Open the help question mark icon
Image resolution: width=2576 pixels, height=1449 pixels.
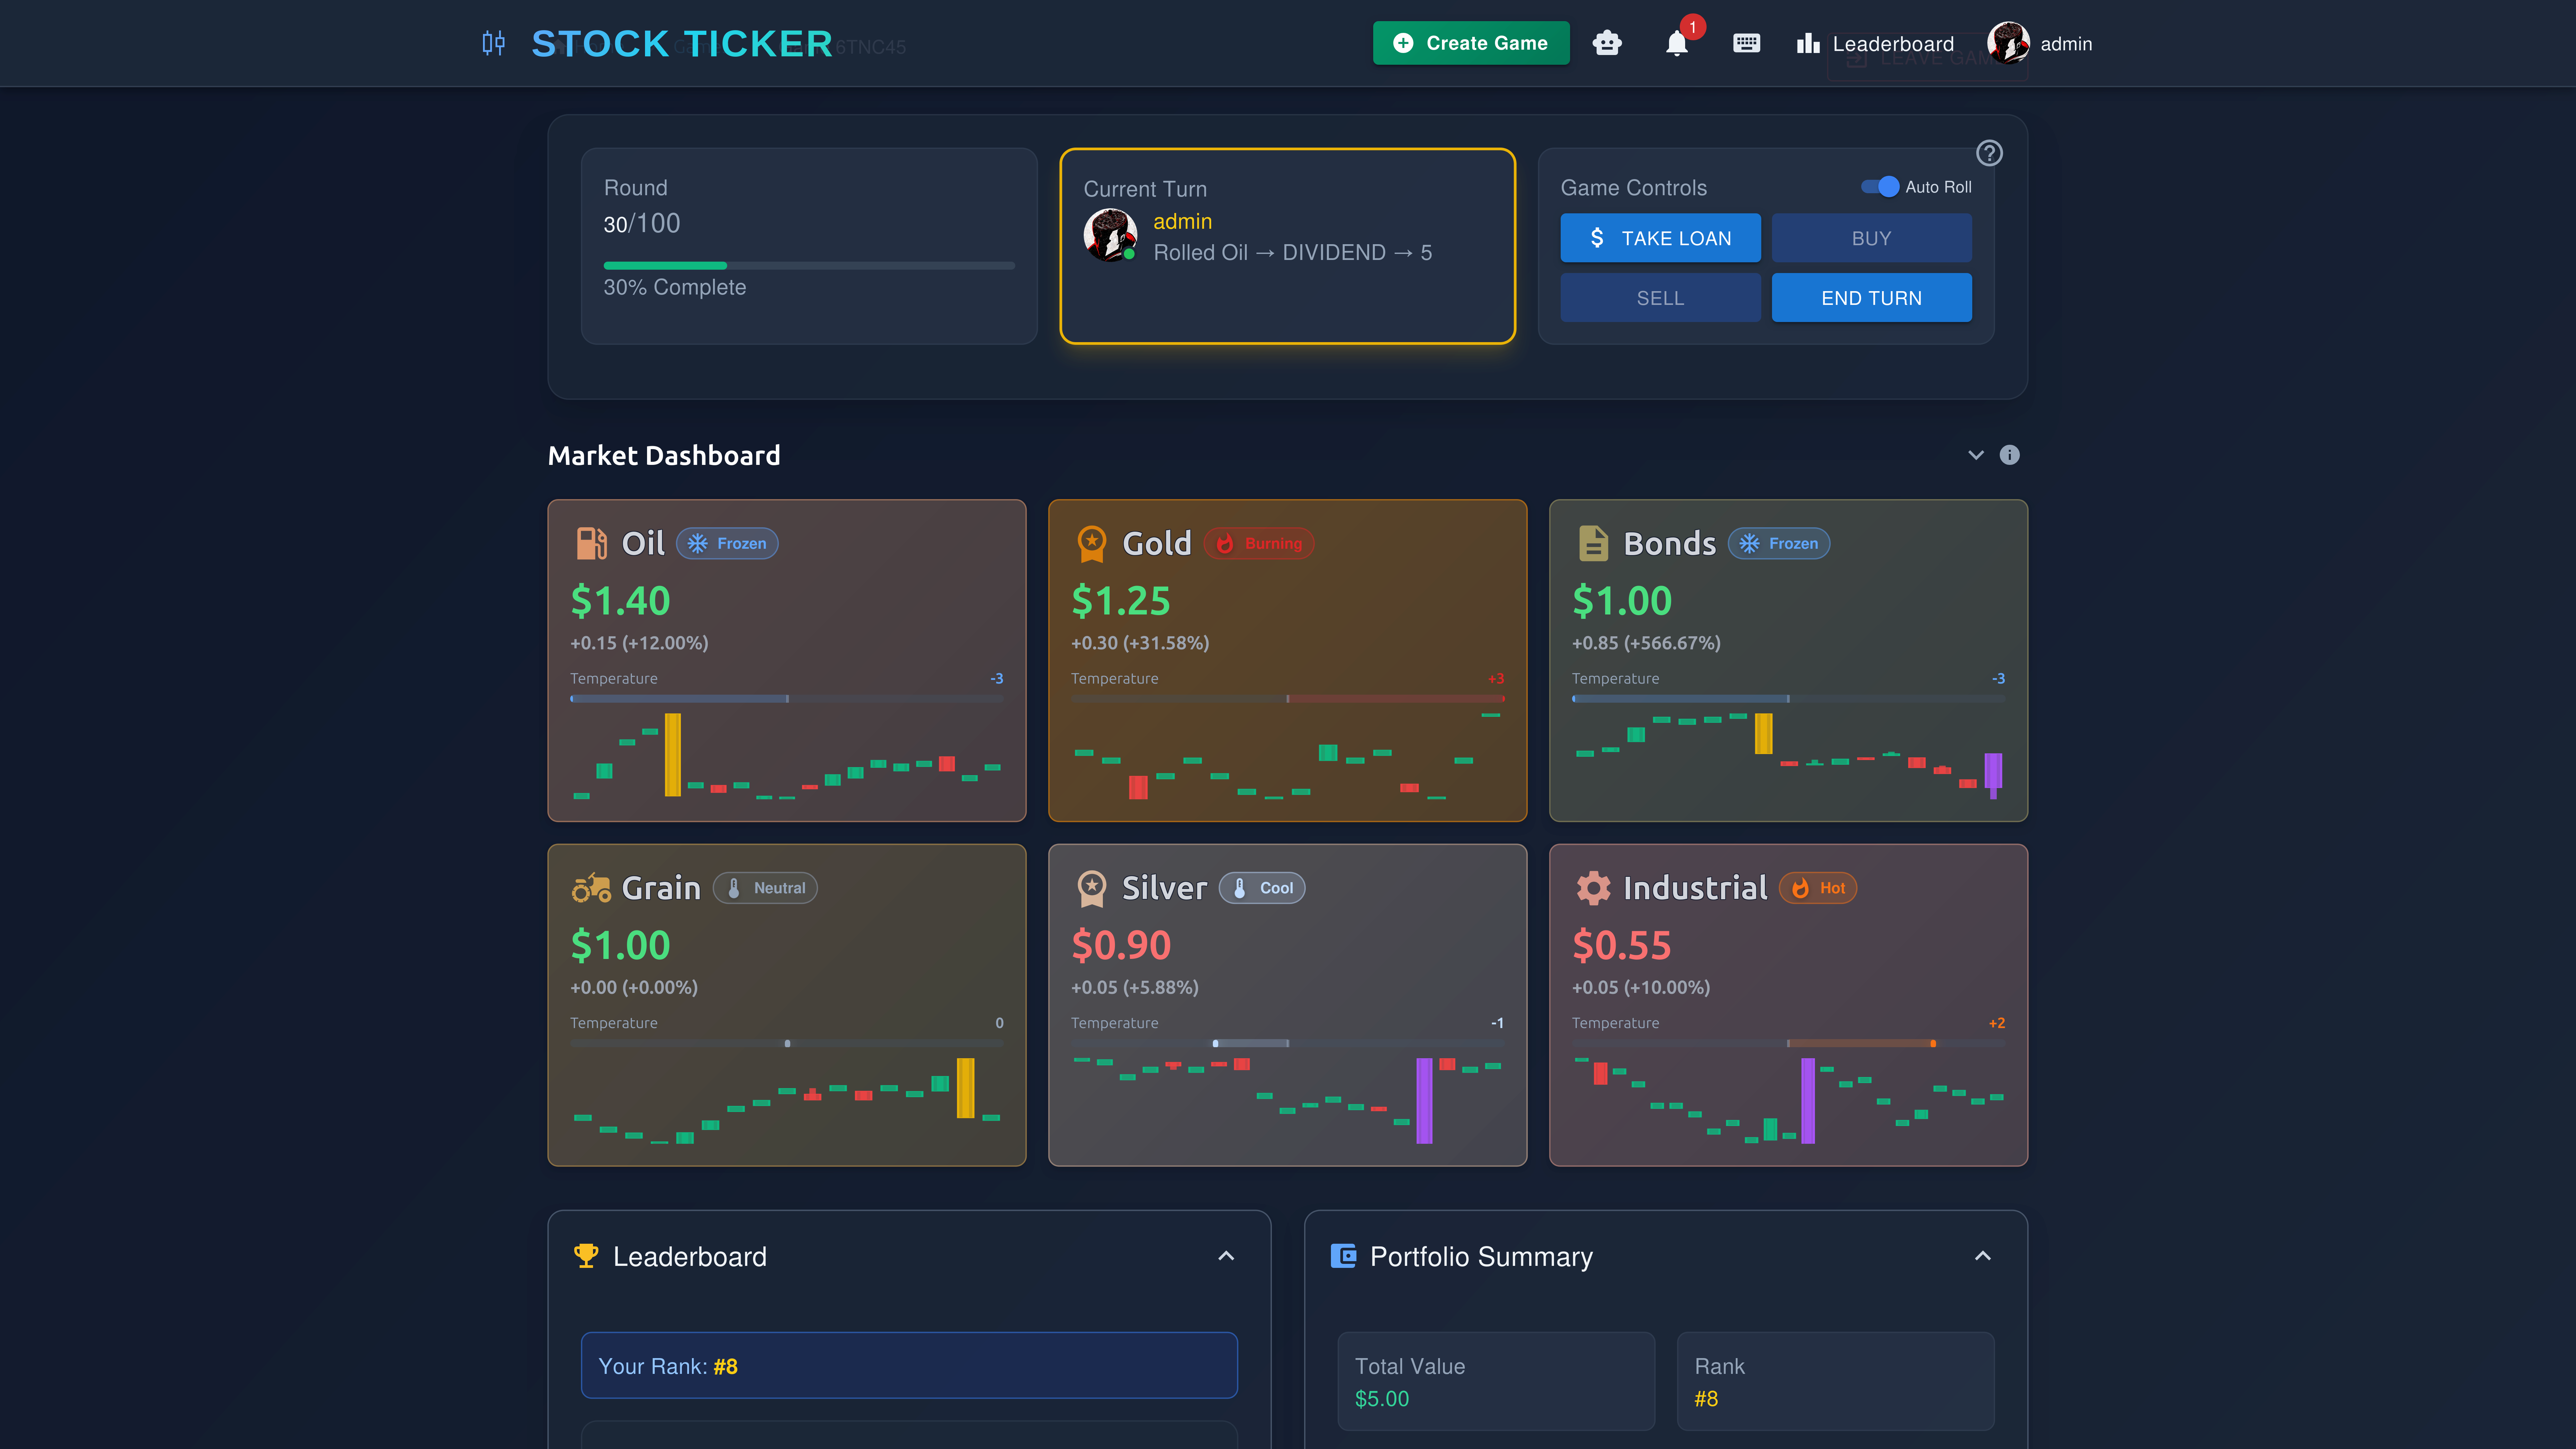[x=1989, y=153]
